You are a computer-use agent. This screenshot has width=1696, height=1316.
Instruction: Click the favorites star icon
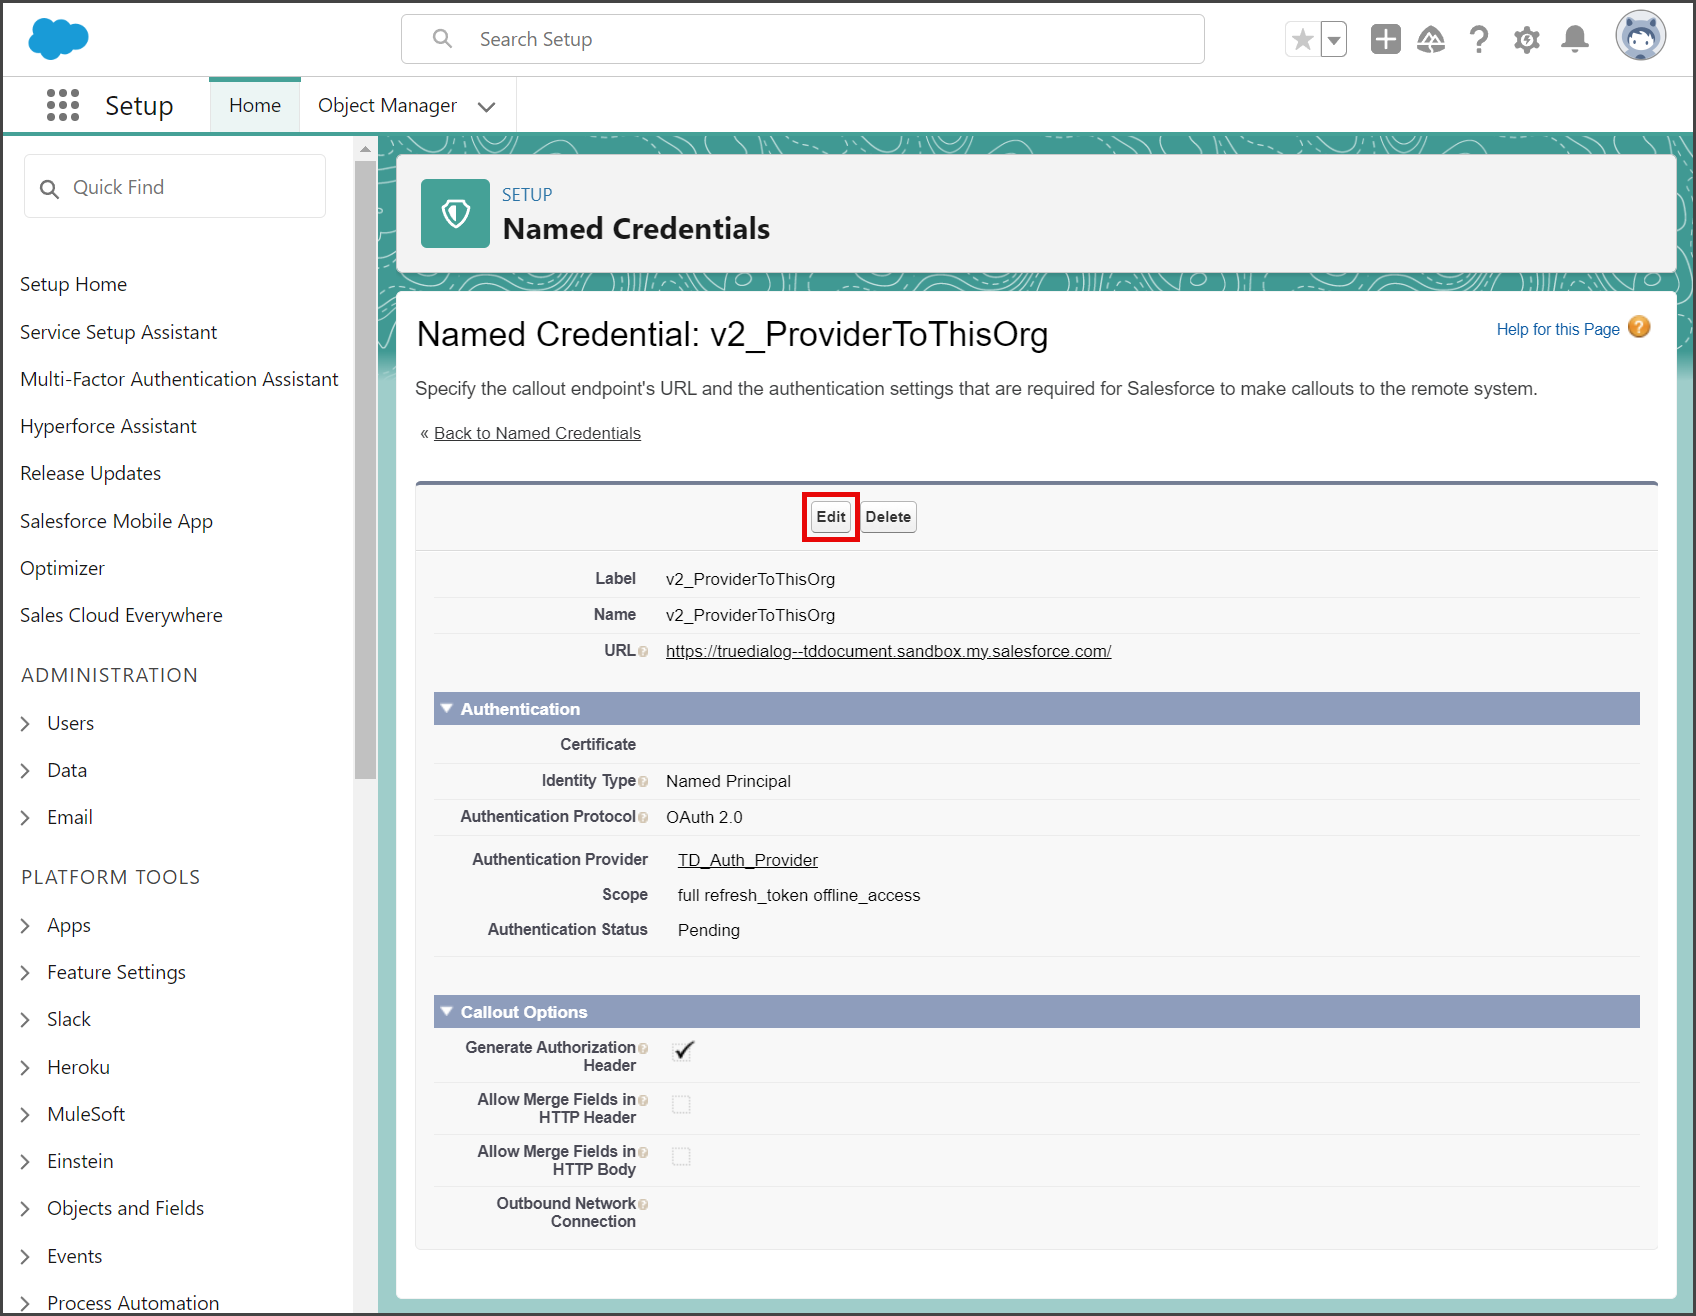pyautogui.click(x=1302, y=40)
